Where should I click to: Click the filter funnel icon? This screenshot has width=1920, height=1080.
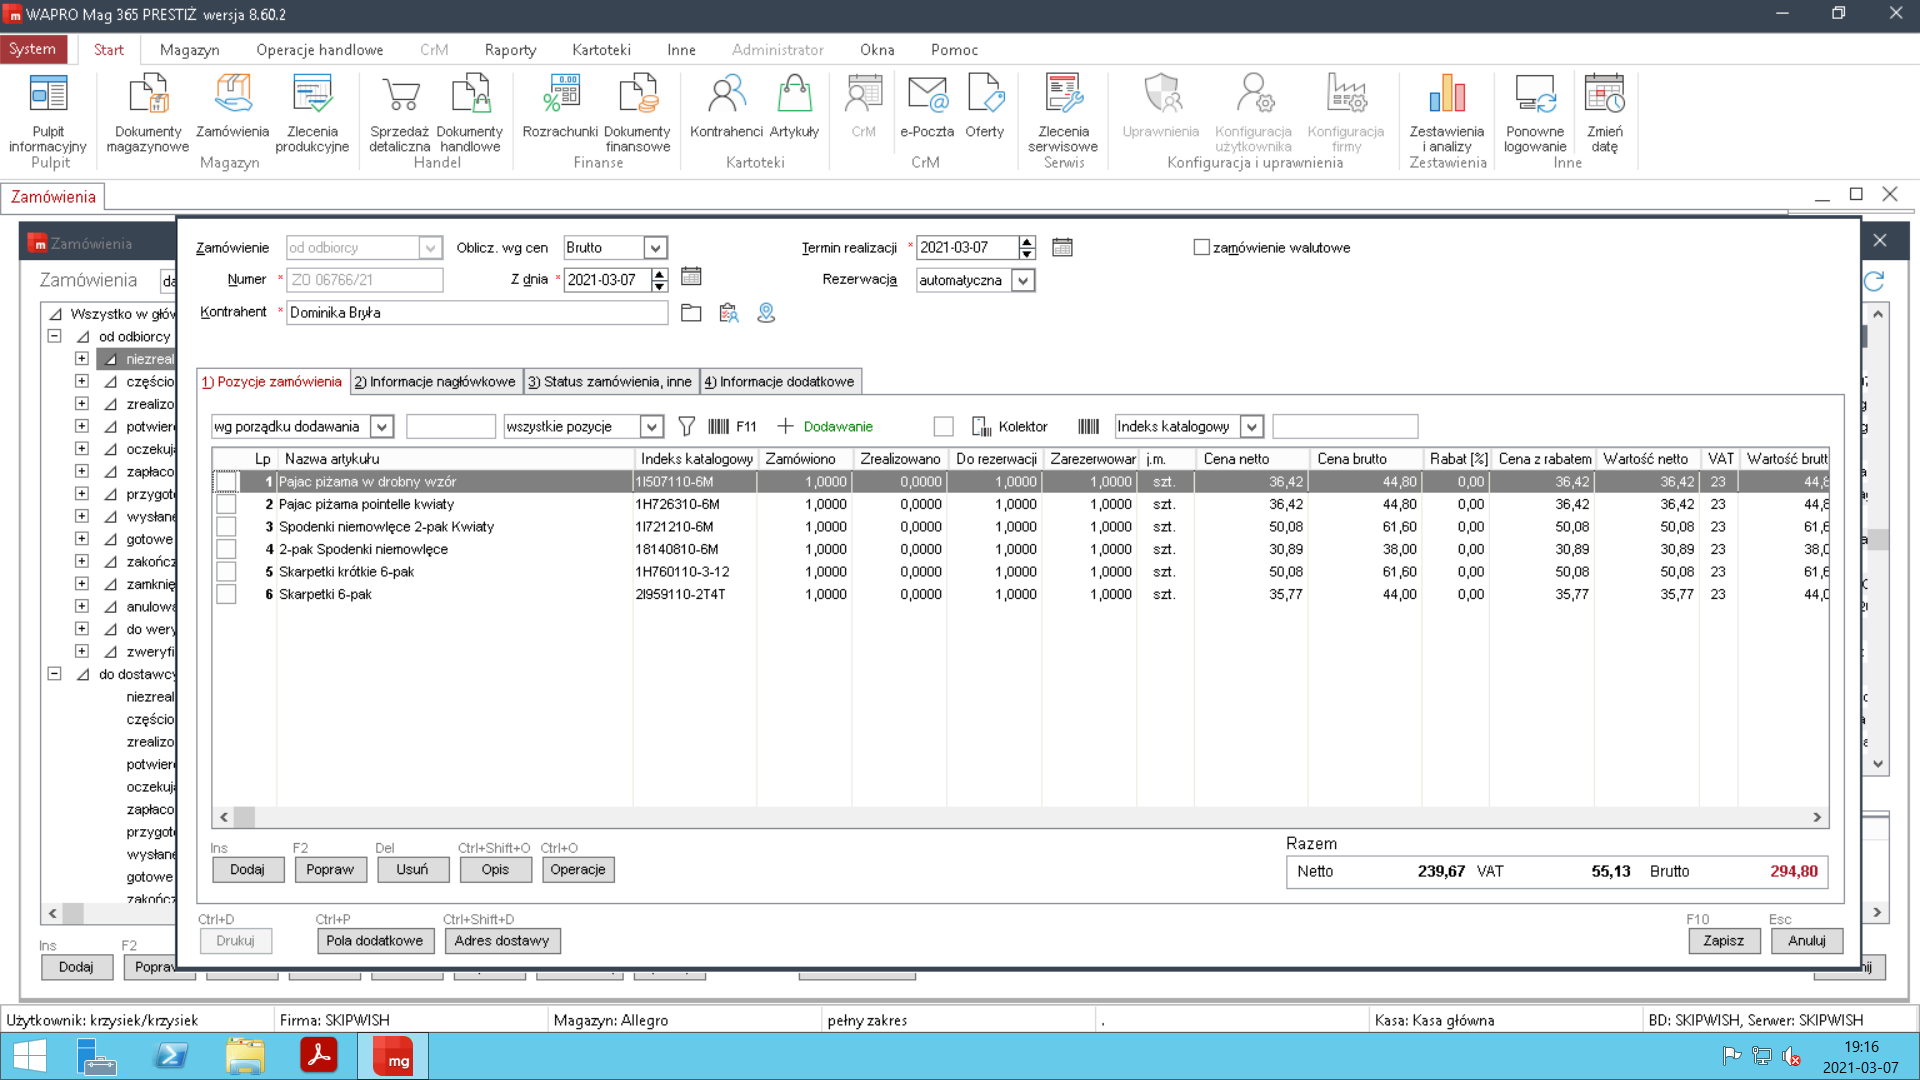tap(687, 427)
